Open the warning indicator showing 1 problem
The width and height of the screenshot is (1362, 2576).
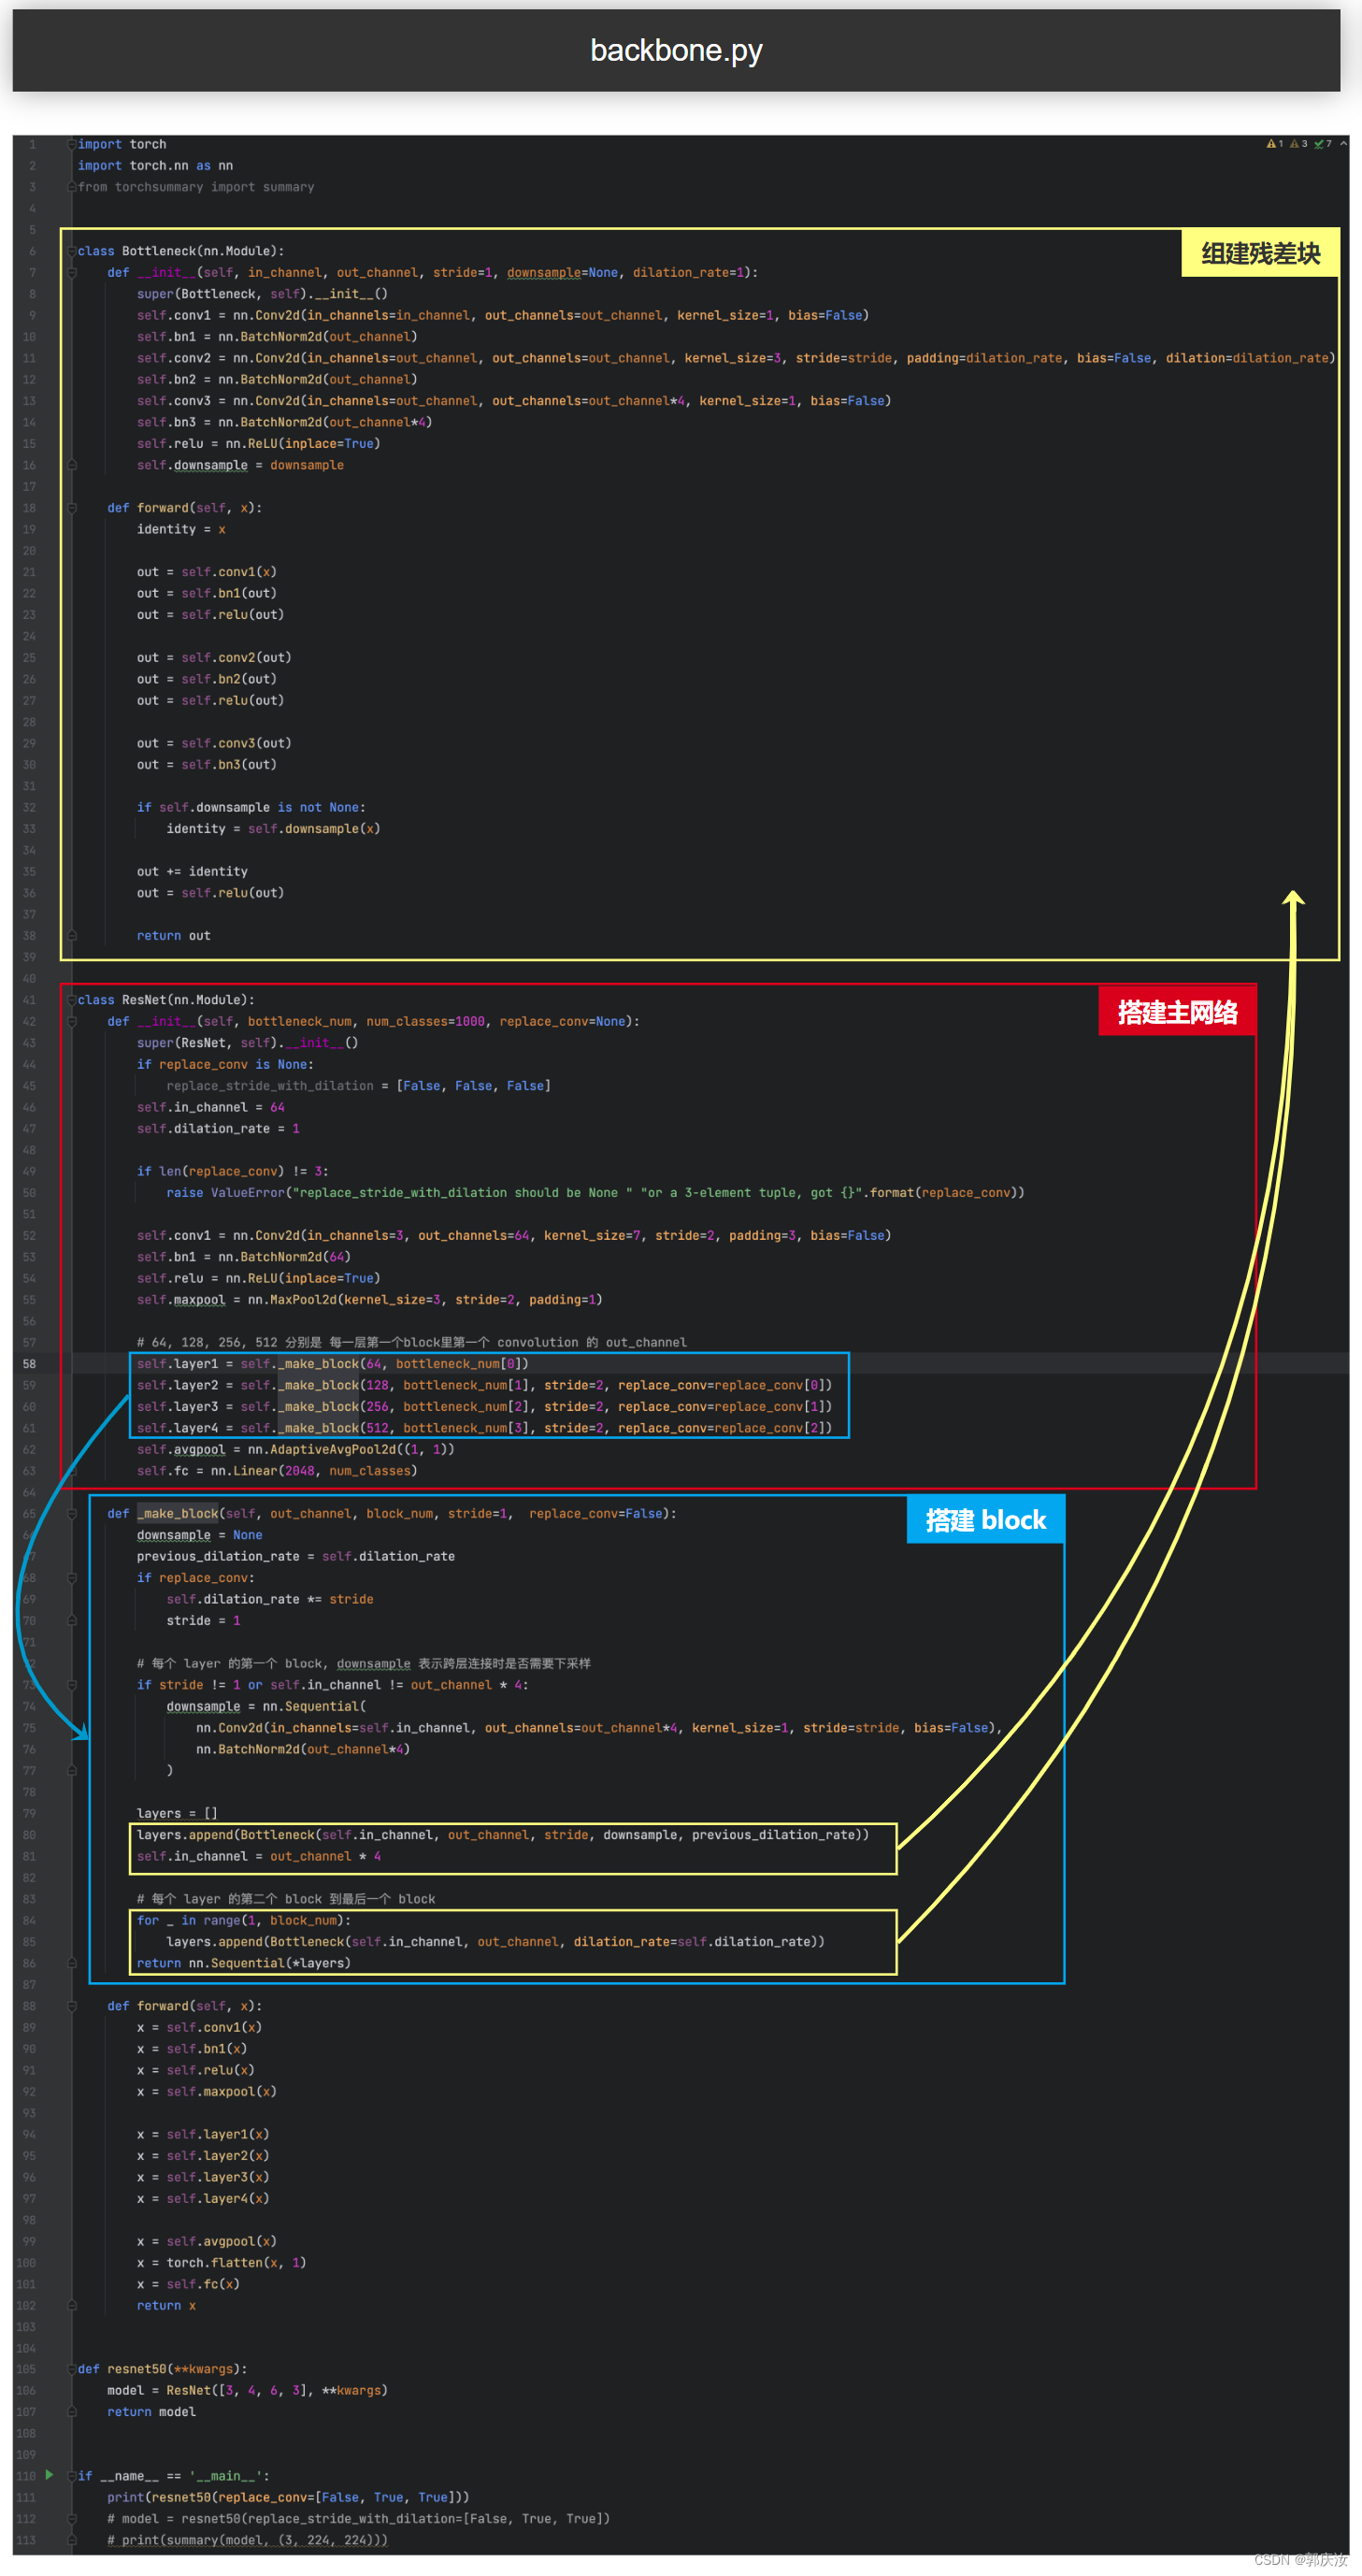click(x=1275, y=144)
